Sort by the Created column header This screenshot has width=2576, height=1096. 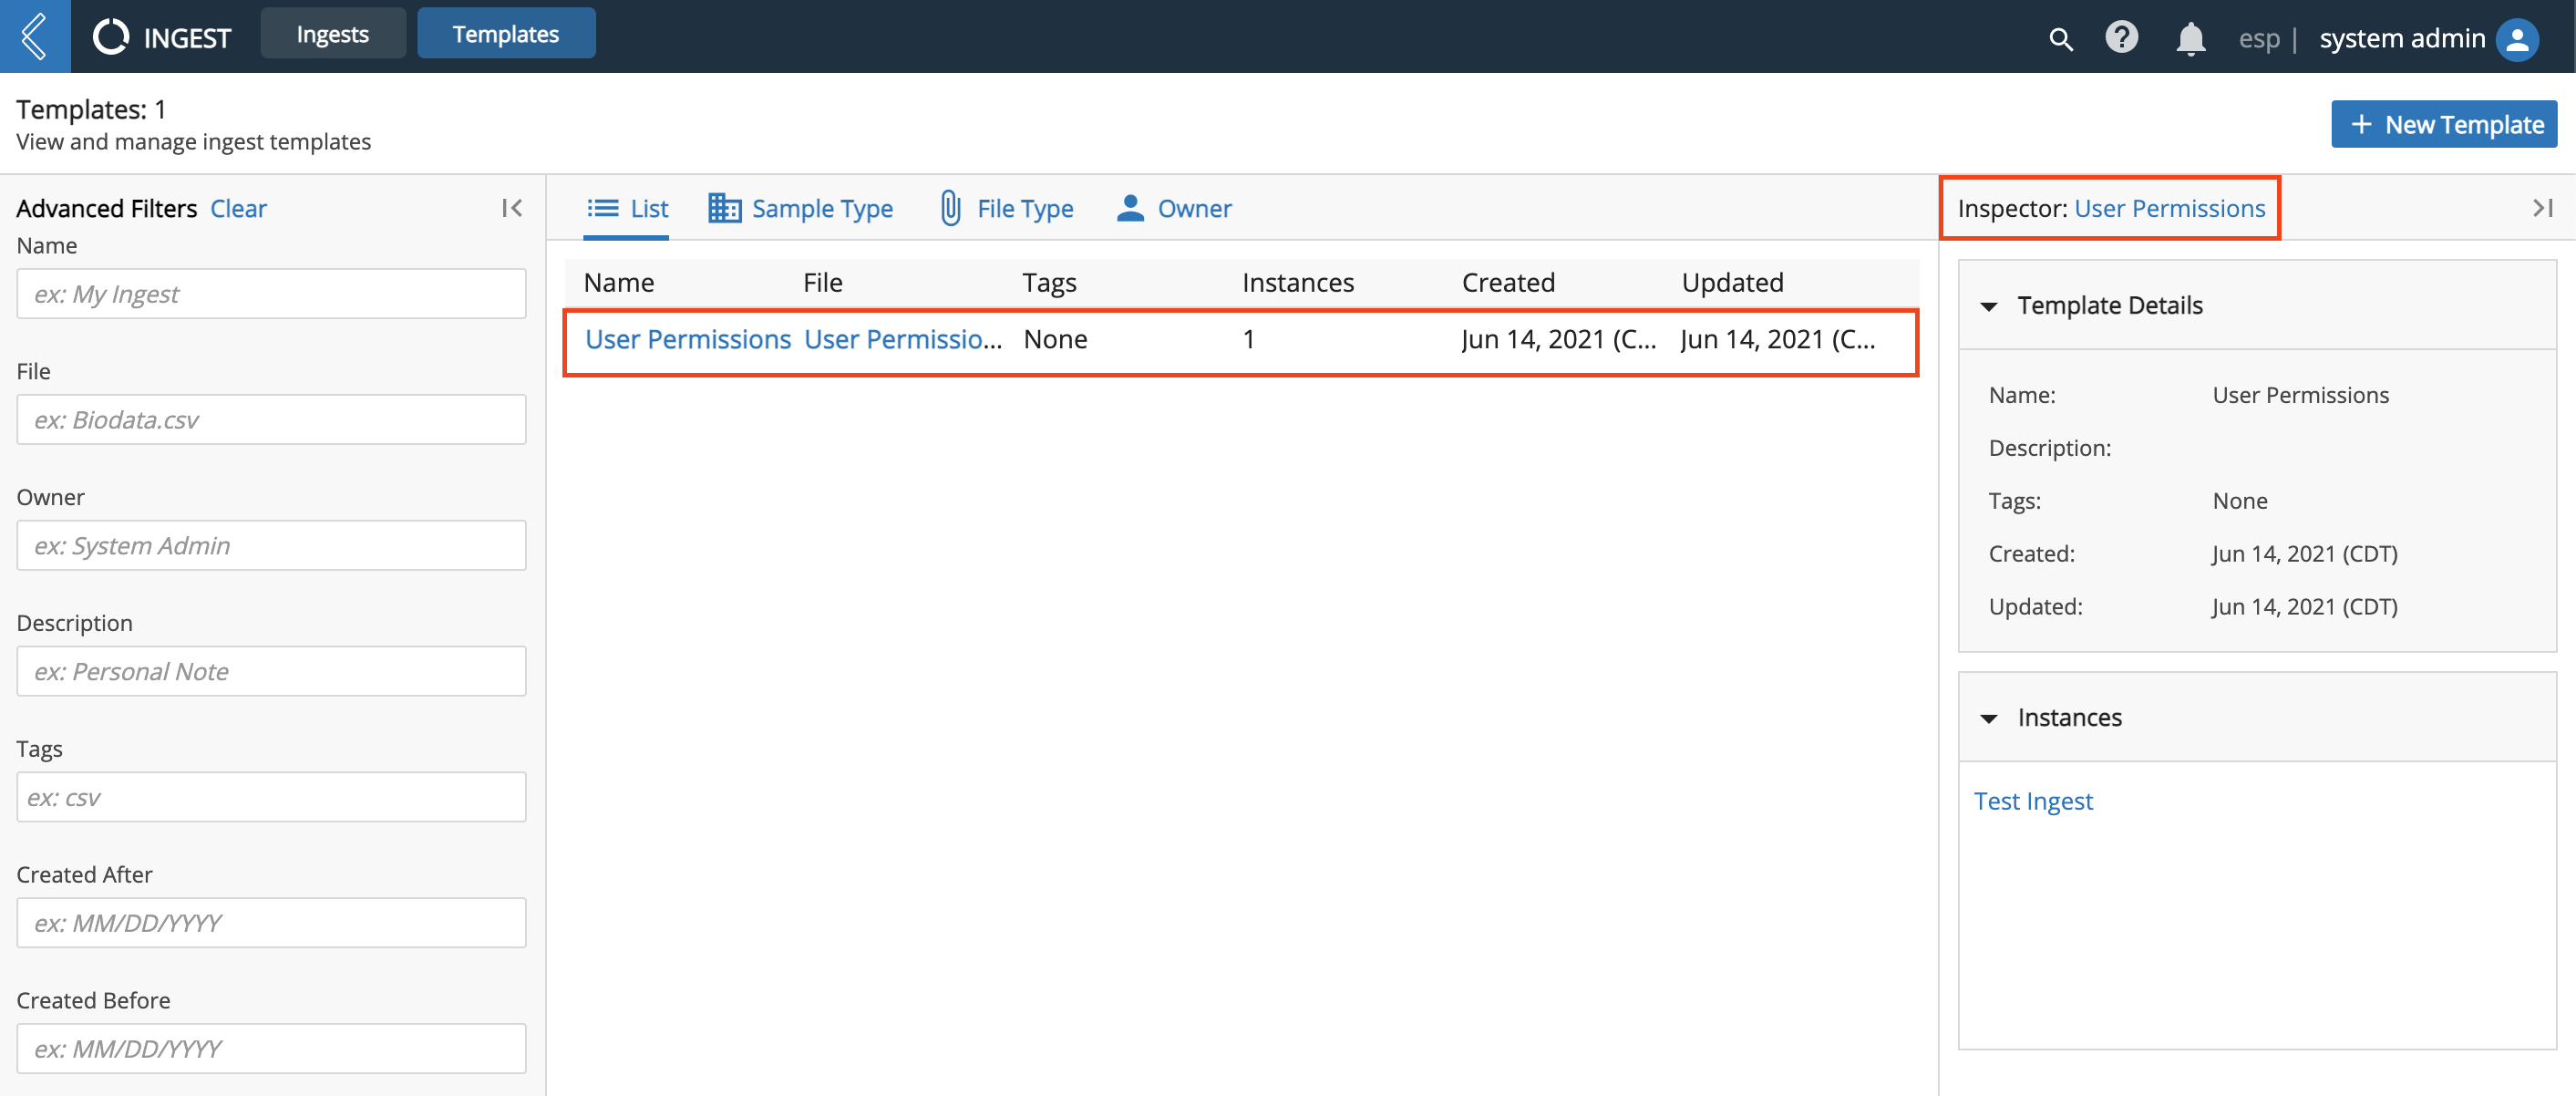(1508, 283)
